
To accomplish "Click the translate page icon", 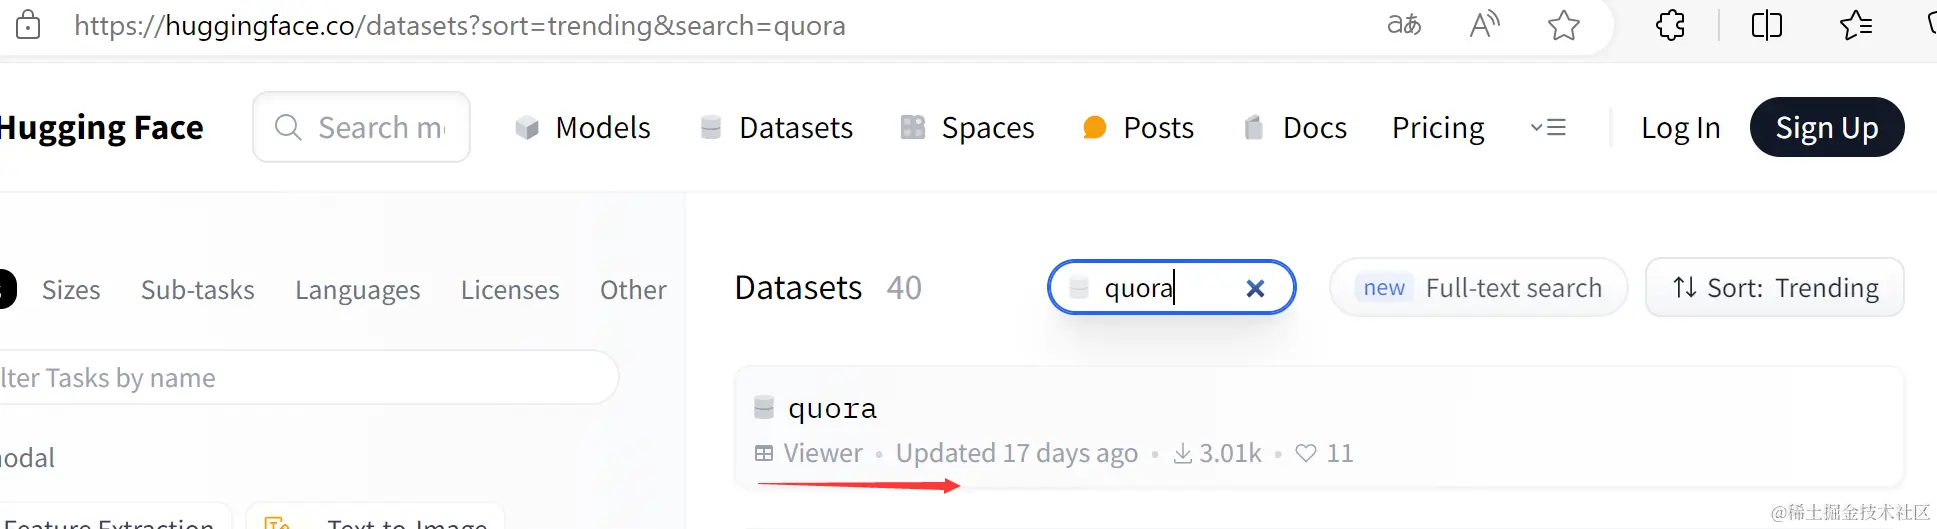I will coord(1404,25).
